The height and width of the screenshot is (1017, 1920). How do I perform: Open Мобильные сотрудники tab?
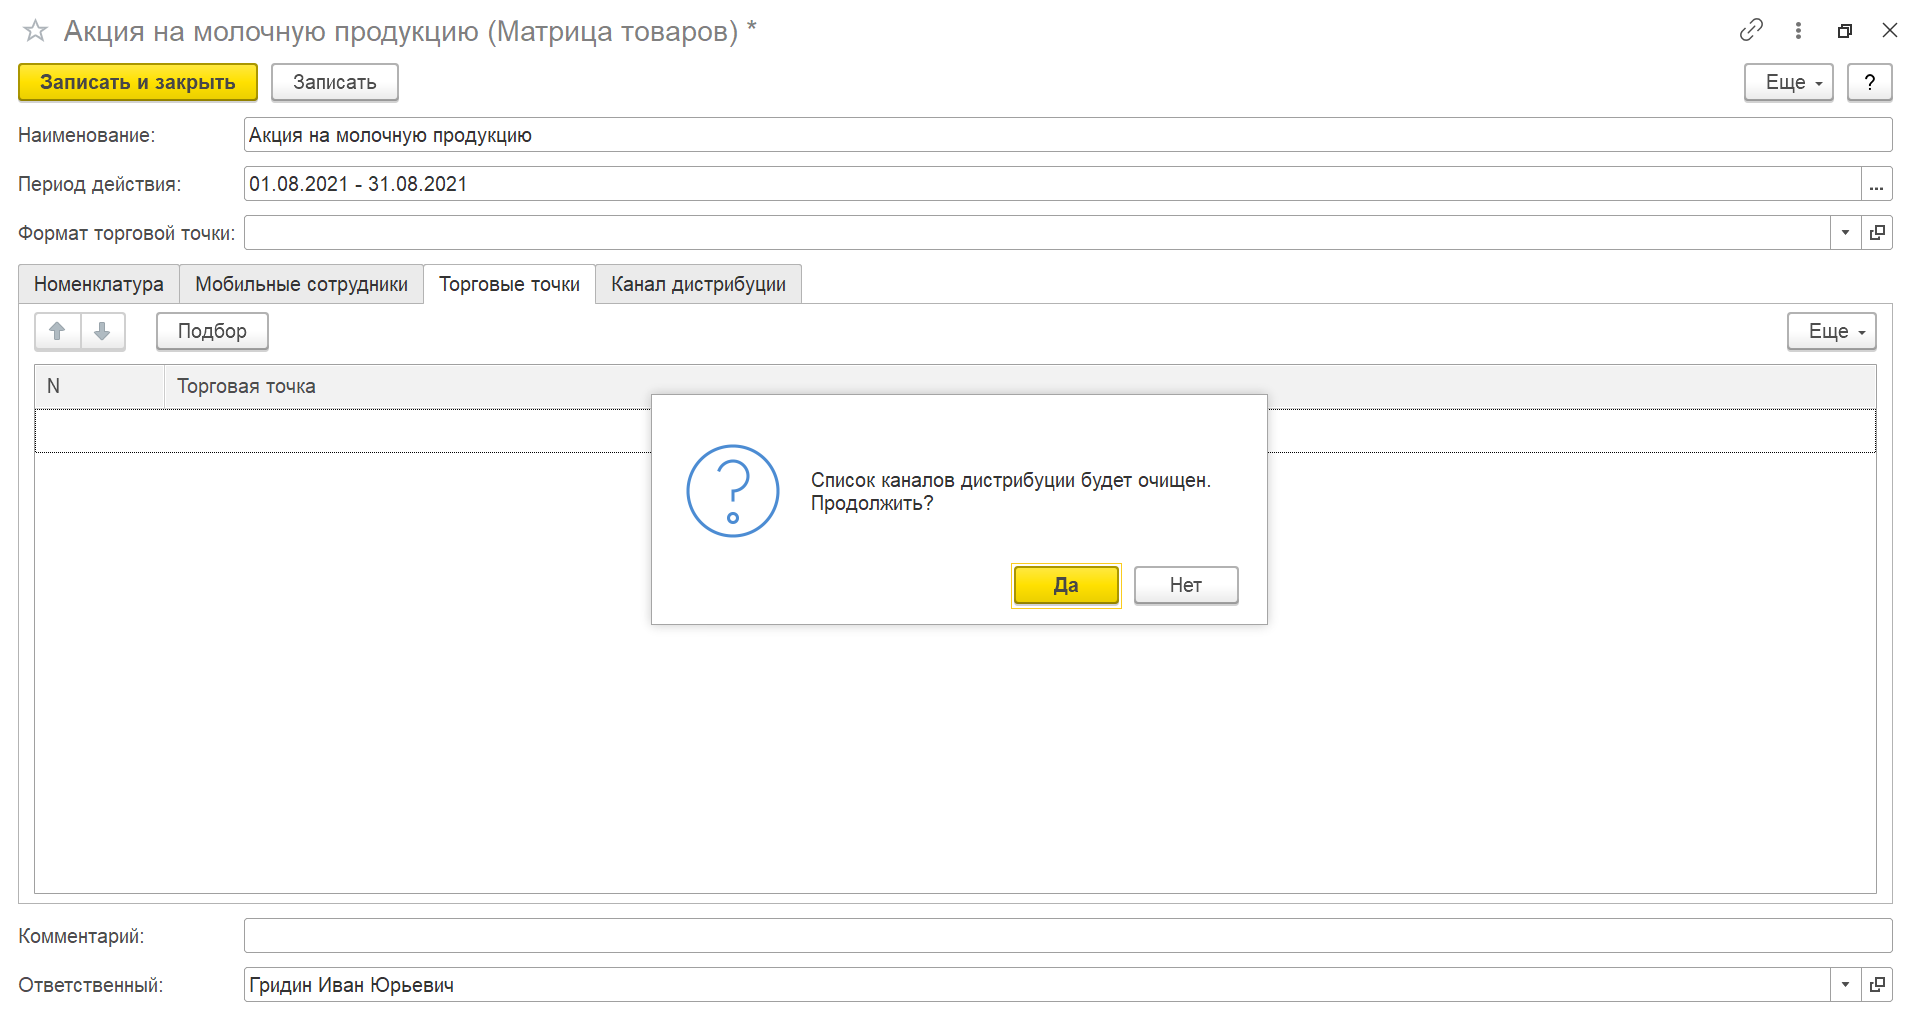click(301, 284)
